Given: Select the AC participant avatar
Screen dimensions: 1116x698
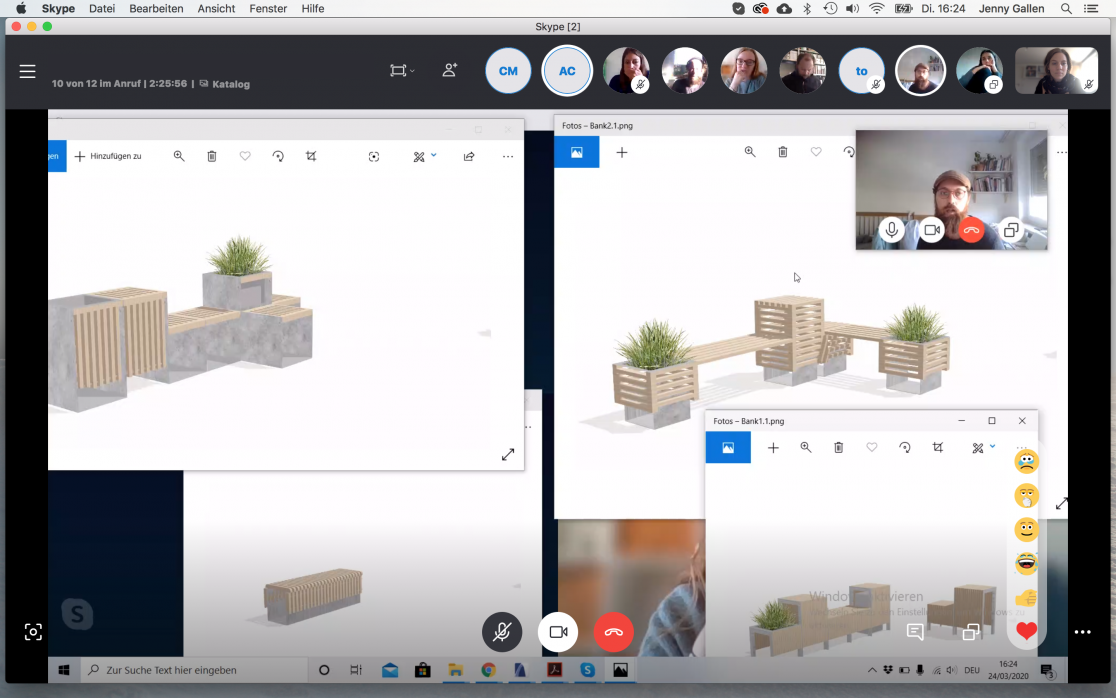Looking at the screenshot, I should (567, 71).
